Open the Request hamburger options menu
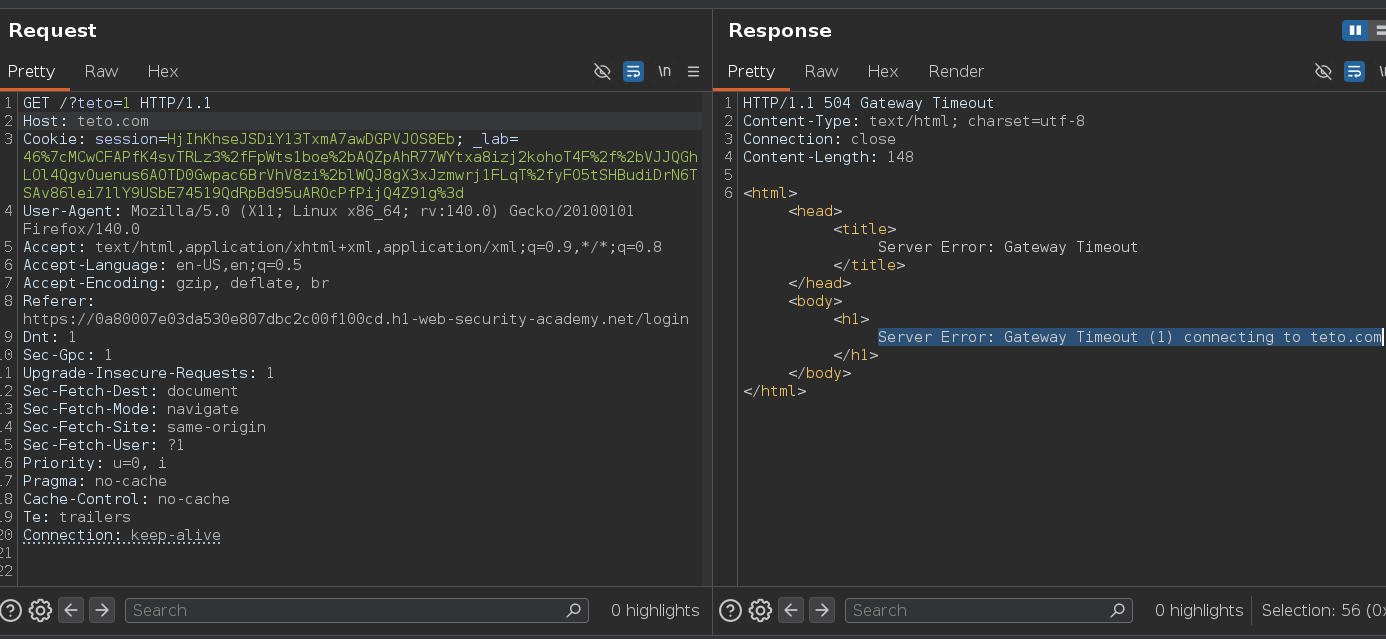Screen dimensions: 1386x639 [693, 71]
